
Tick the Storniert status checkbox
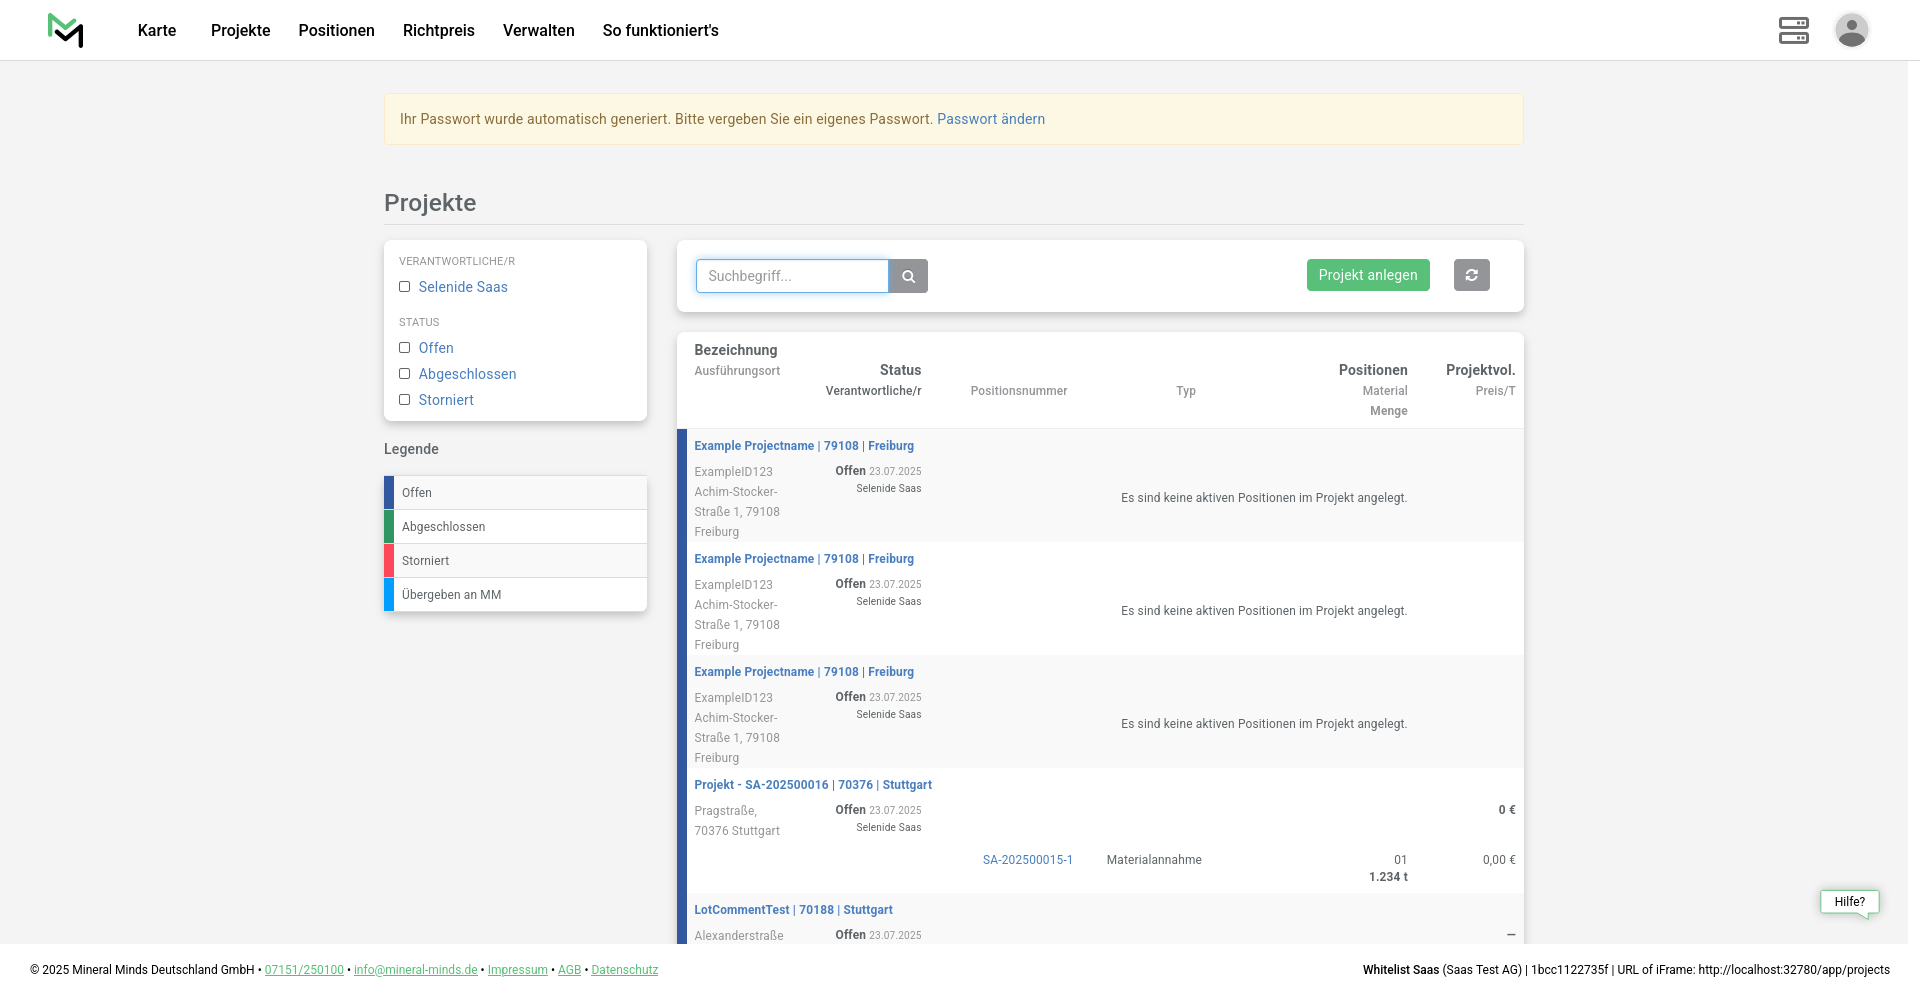405,400
